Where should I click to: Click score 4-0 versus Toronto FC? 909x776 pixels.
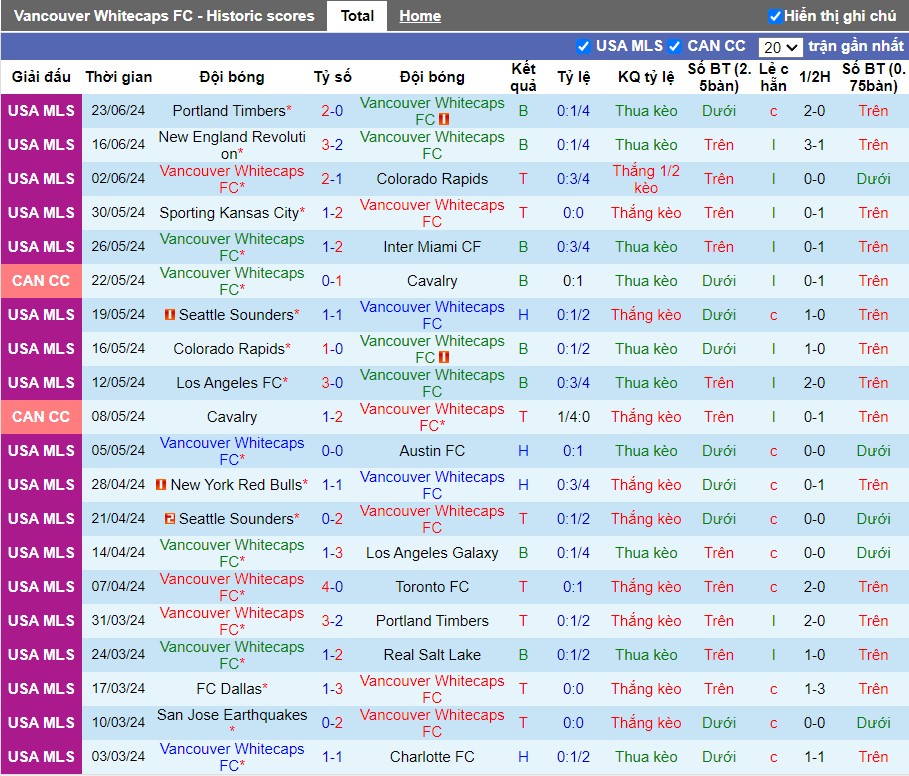(x=332, y=586)
